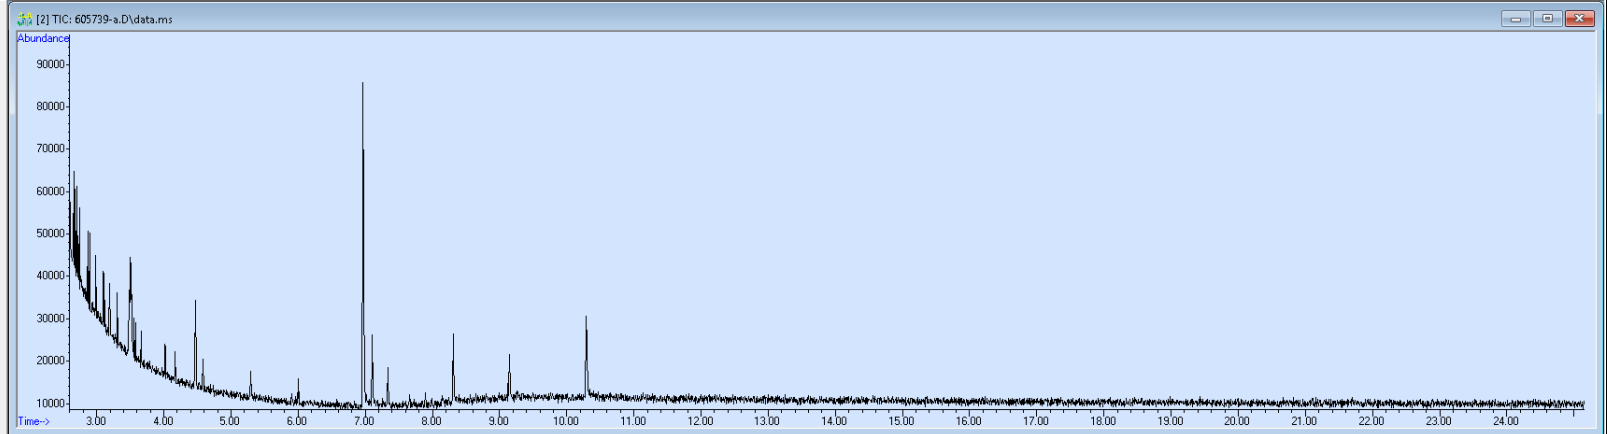Screen dimensions: 1607x434
Task: Click the blue 'Time-->' axis label
Action: click(34, 421)
